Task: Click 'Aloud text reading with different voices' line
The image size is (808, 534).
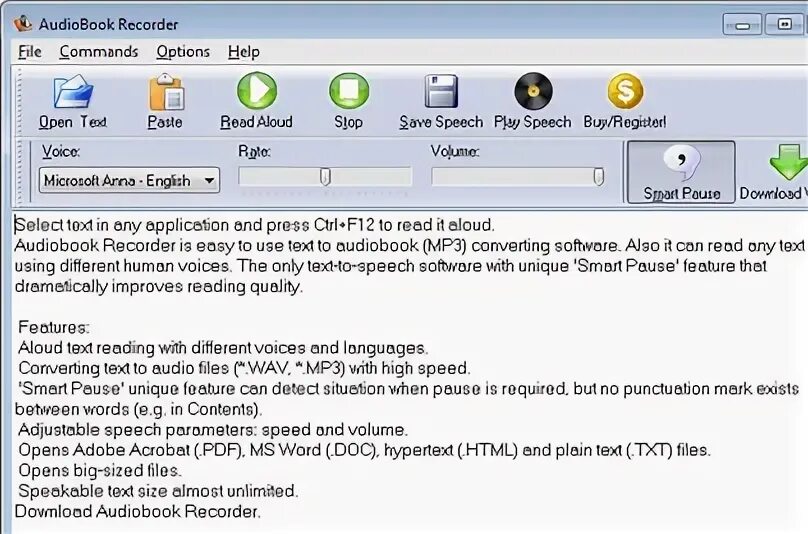Action: click(x=223, y=348)
